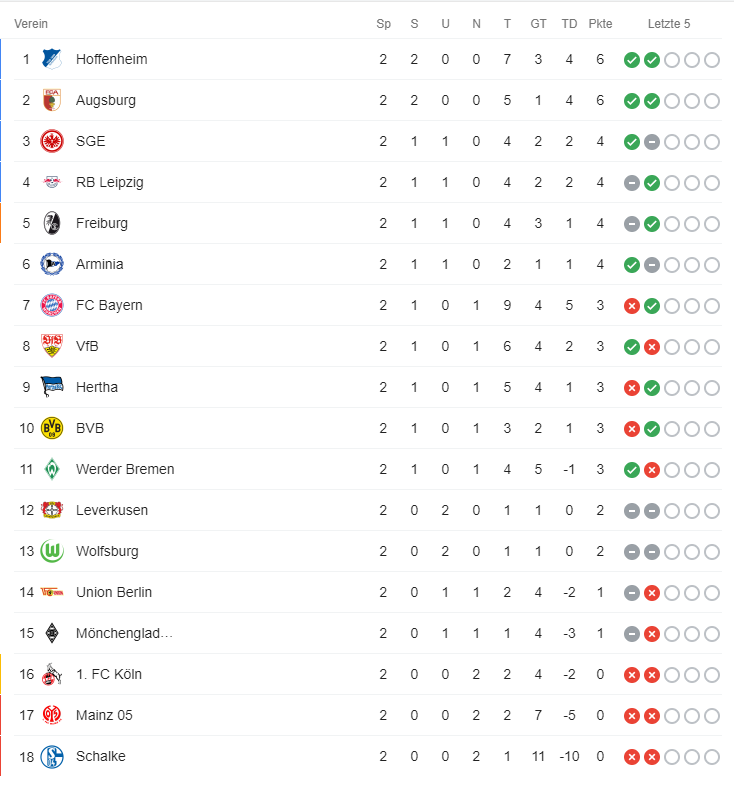Click the BVB yellow logo

52,428
